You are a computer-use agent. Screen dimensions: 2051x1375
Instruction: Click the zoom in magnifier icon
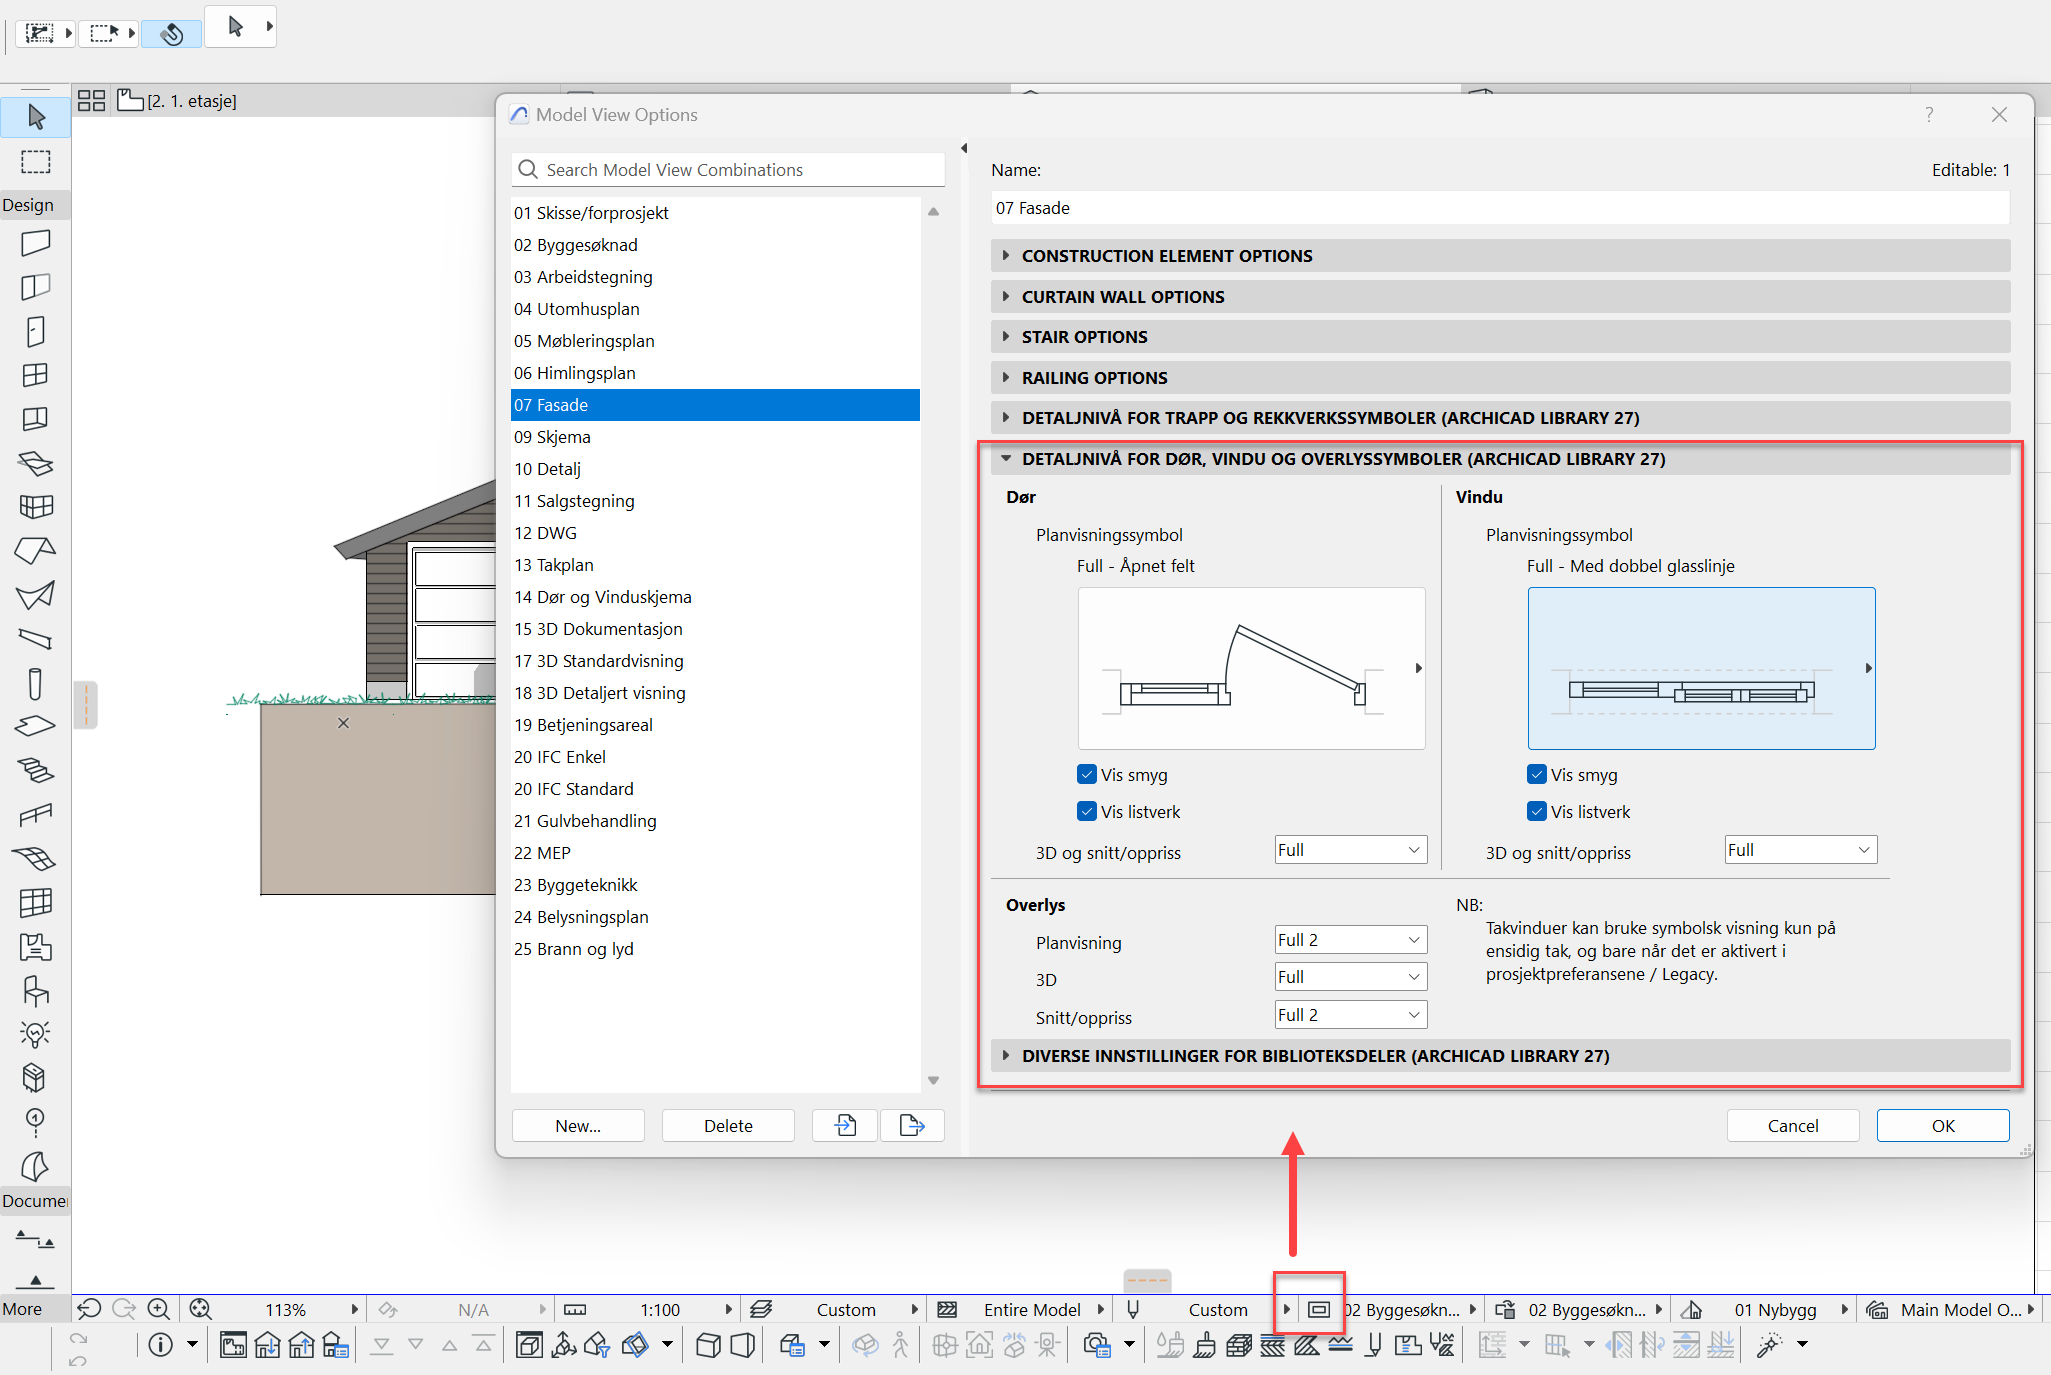158,1309
